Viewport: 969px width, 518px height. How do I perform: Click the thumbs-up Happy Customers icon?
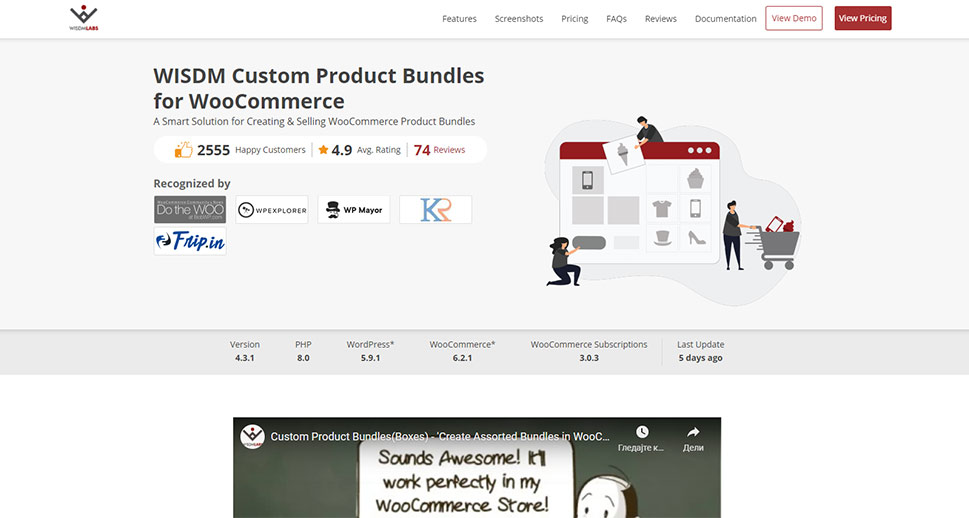click(x=184, y=149)
